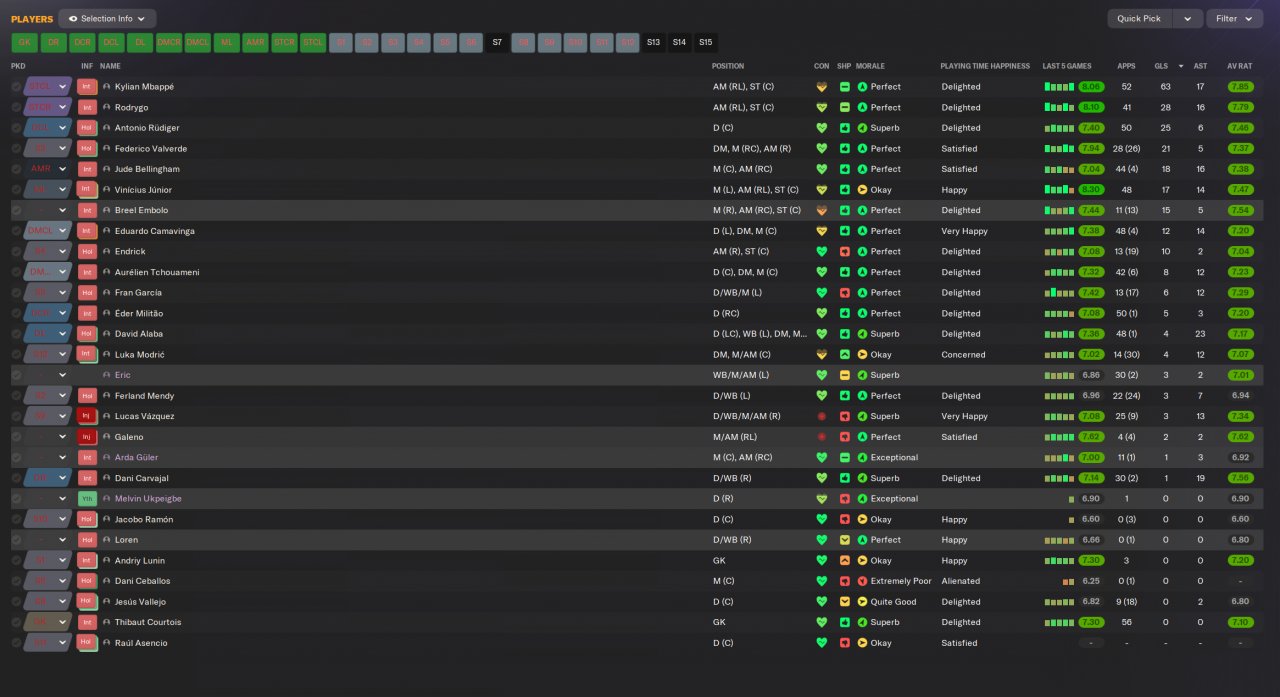Open the arrow next to Quick Pick
The image size is (1280, 697).
(1188, 18)
